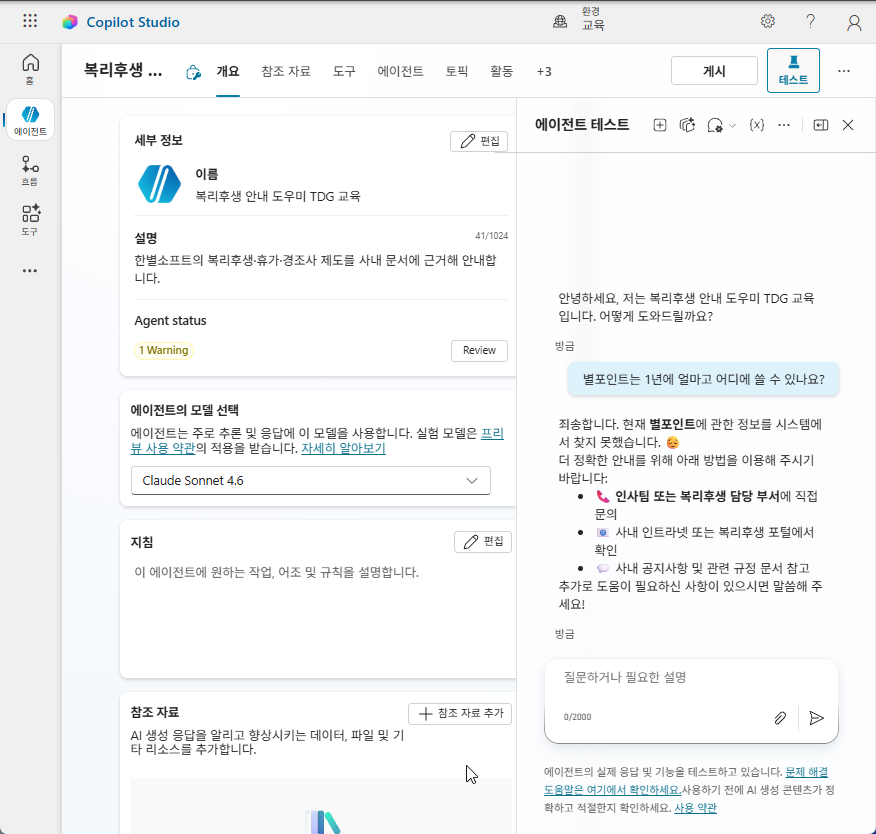Viewport: 876px width, 834px height.
Task: Attach a file with the paperclip icon
Action: 780,718
